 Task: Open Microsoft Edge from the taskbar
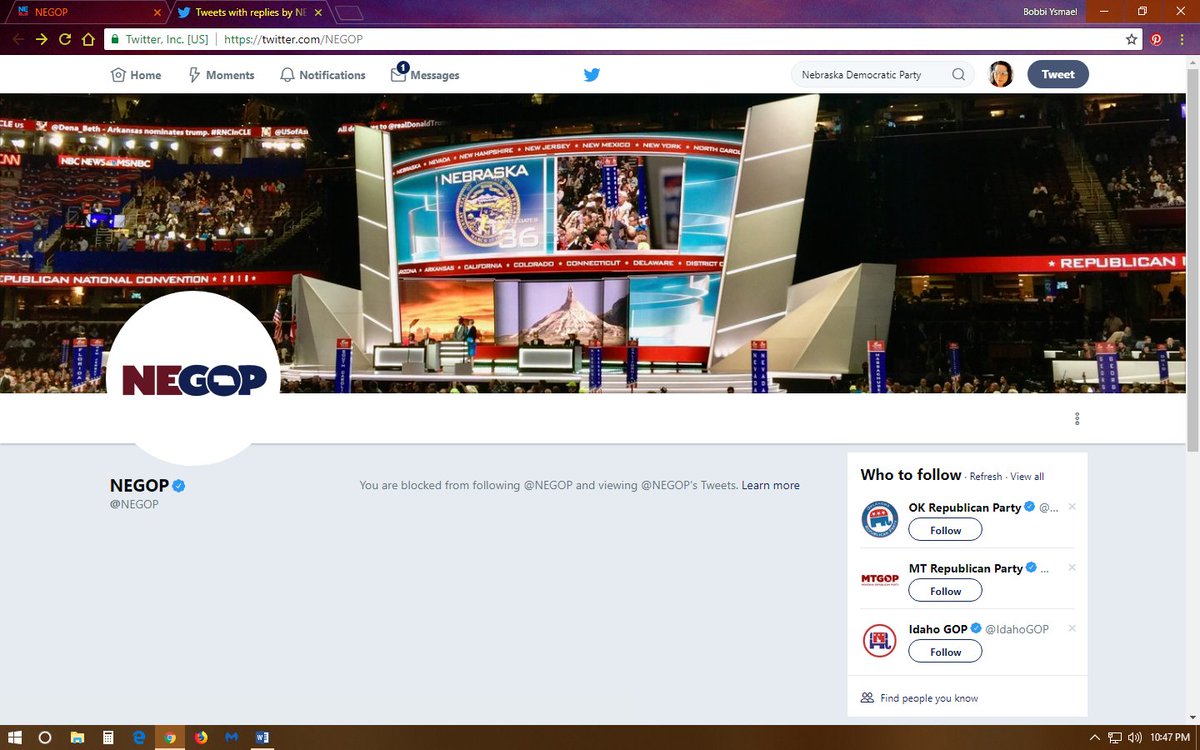(x=139, y=737)
